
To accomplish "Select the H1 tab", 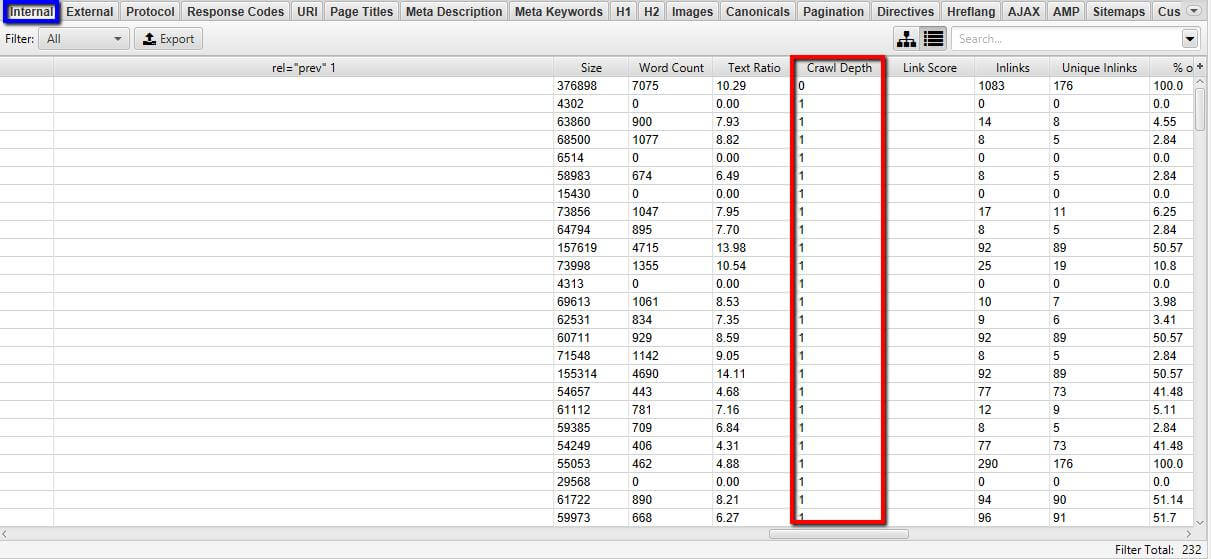I will click(623, 12).
